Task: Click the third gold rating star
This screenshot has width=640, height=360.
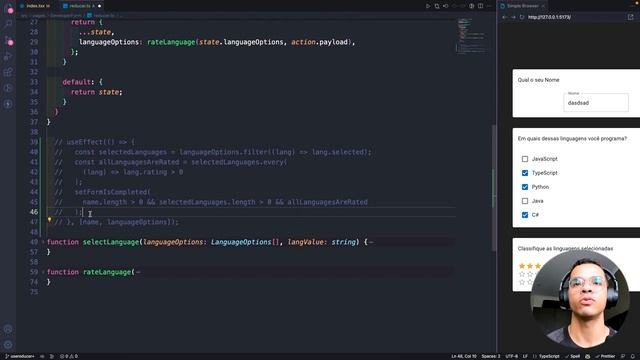Action: [x=538, y=266]
